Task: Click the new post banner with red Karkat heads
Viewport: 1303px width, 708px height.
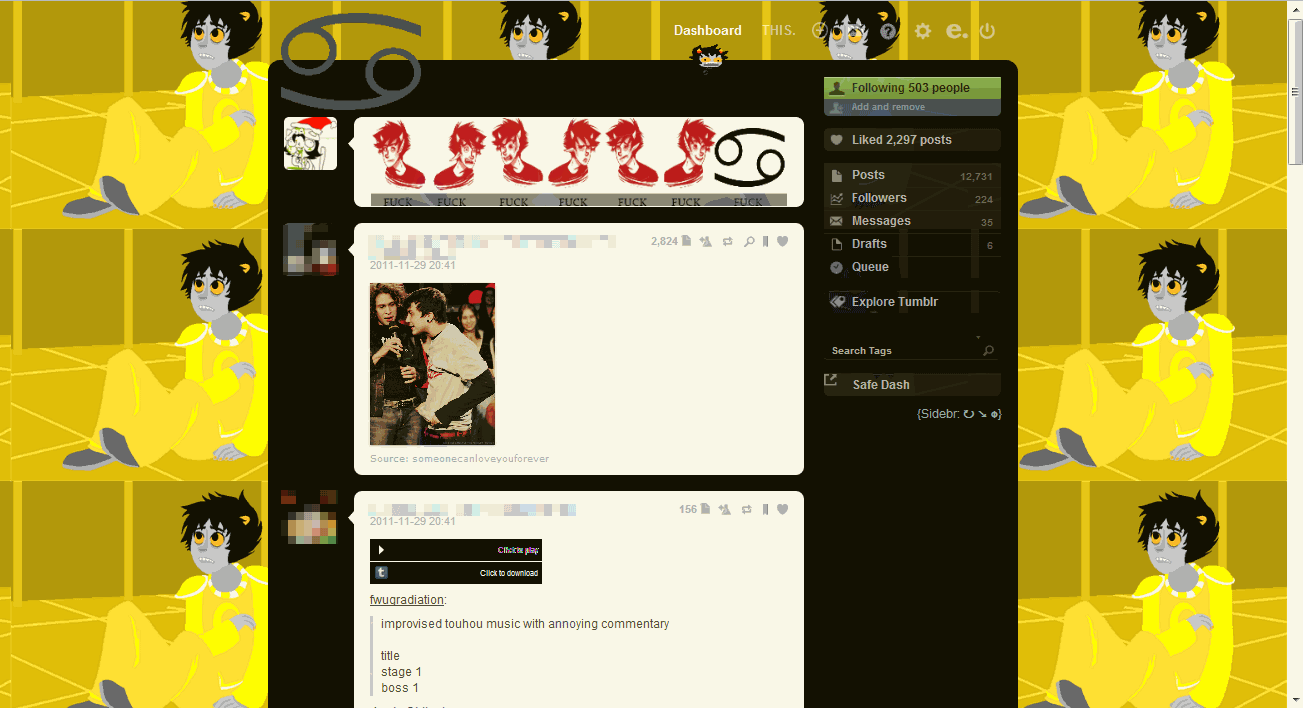Action: coord(579,162)
